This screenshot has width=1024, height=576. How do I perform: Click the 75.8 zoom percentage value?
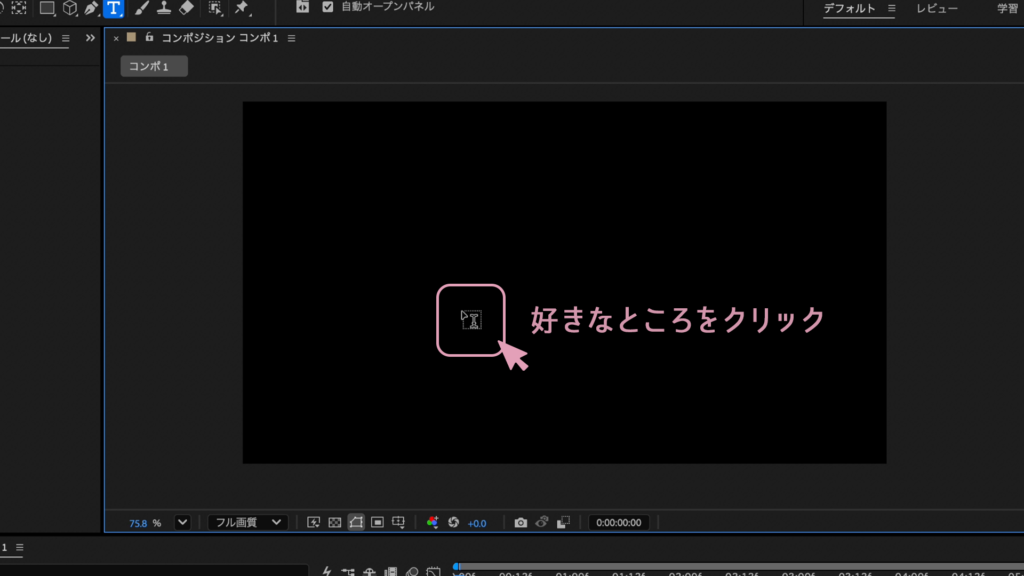138,523
